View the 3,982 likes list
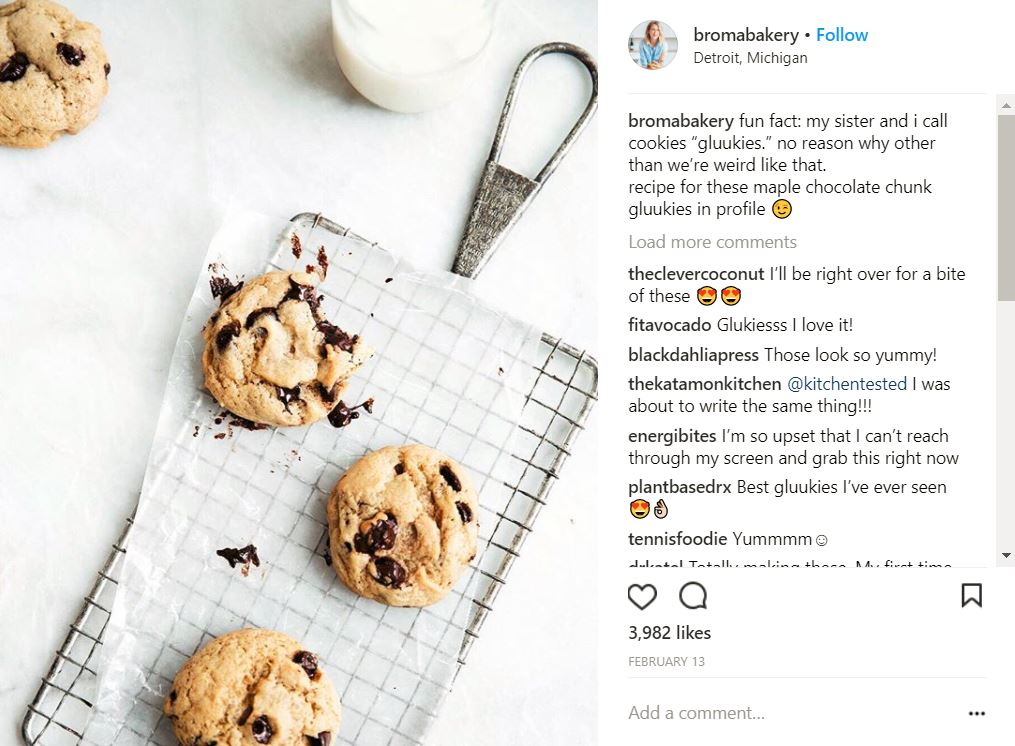This screenshot has height=746, width=1015. [x=669, y=633]
